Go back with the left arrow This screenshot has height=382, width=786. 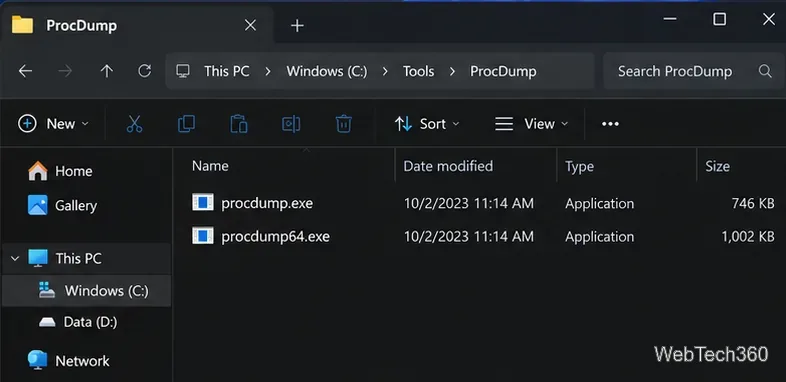tap(25, 71)
